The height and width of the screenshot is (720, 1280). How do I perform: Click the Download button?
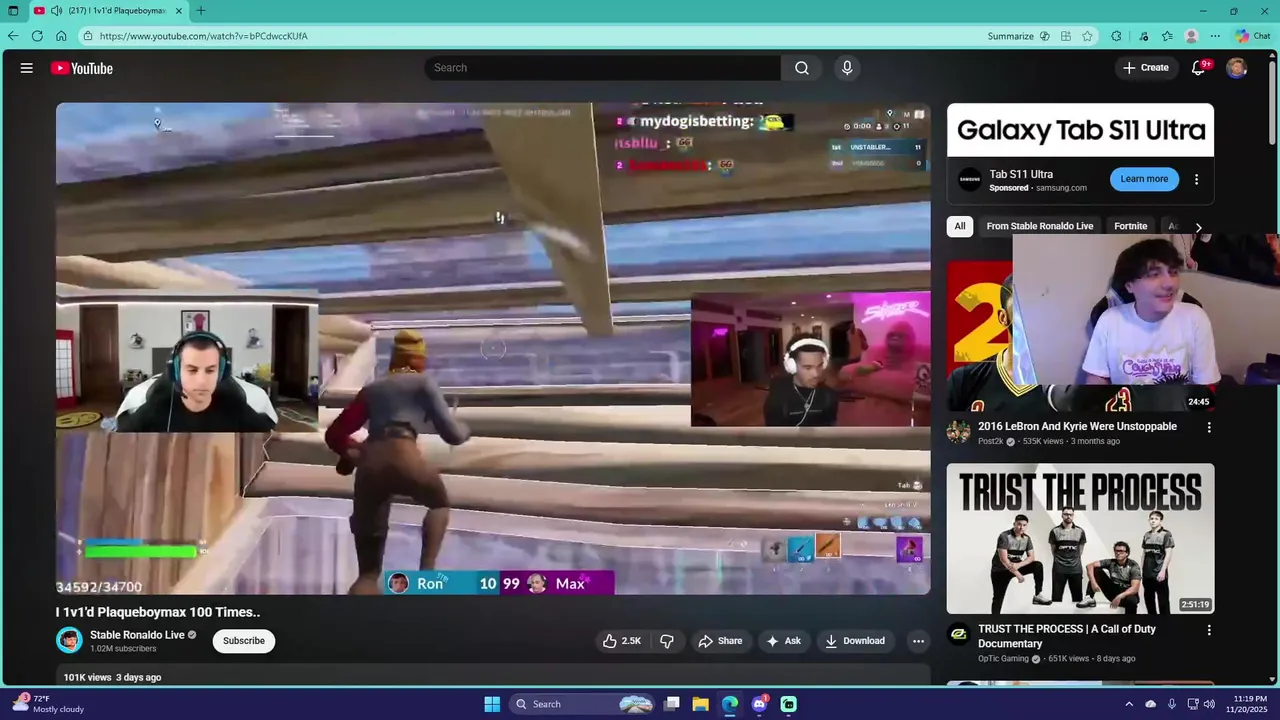tap(856, 641)
